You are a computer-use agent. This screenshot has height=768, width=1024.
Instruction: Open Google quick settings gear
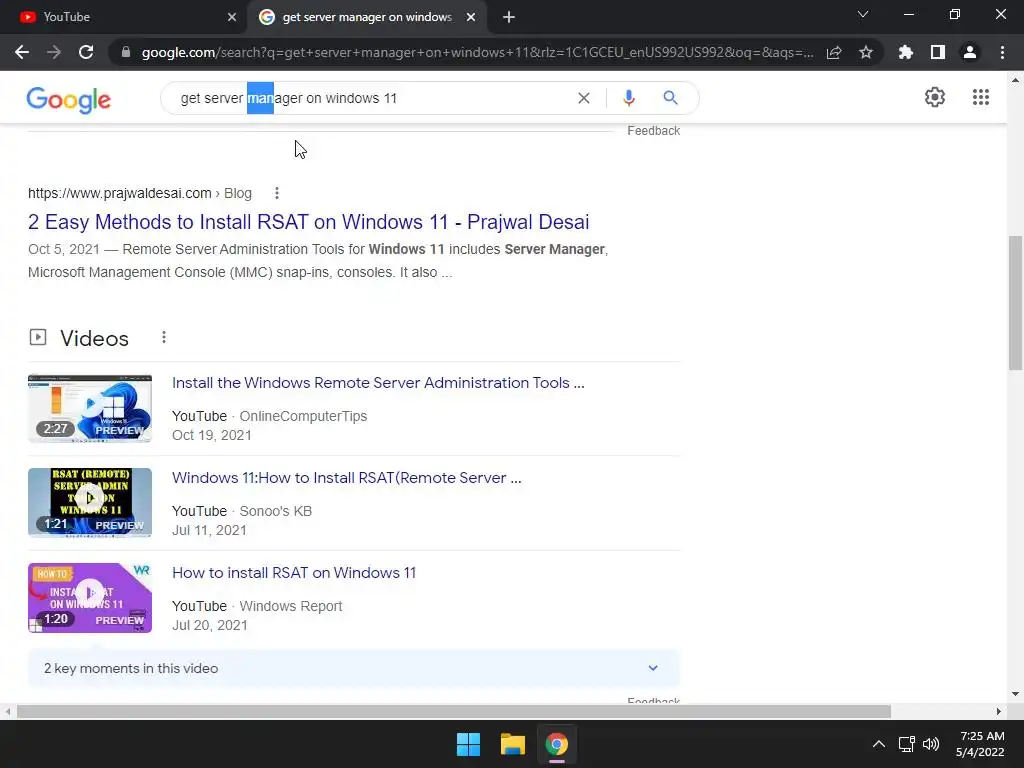(935, 97)
